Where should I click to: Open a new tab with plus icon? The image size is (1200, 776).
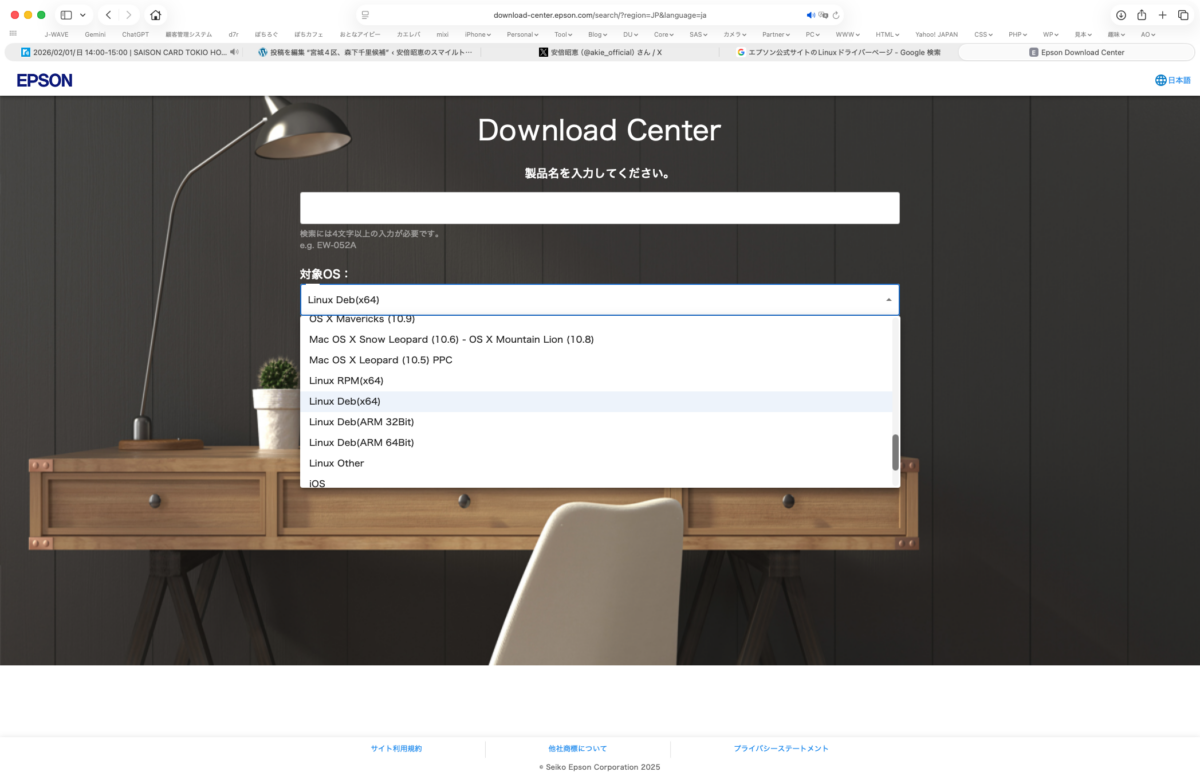click(1162, 15)
